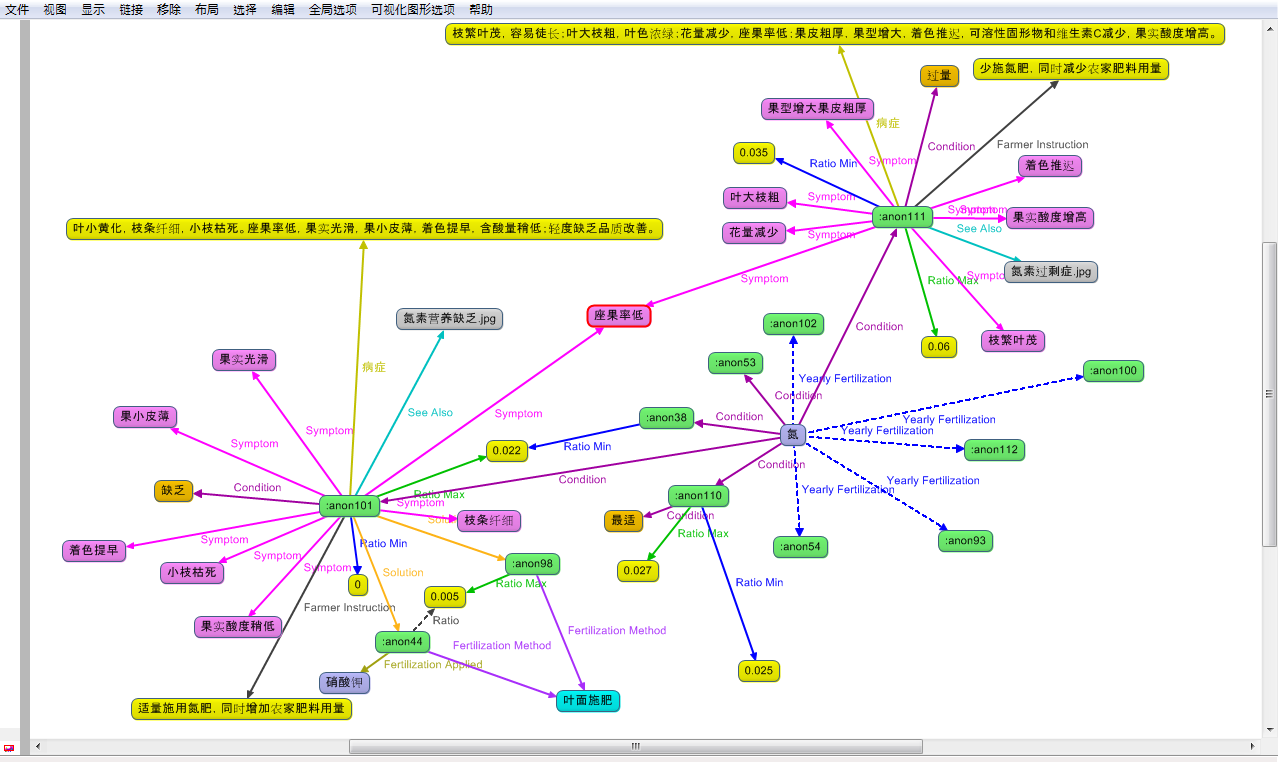Select the cyan 叶面施肥 node
Image resolution: width=1278 pixels, height=762 pixels.
click(x=587, y=701)
